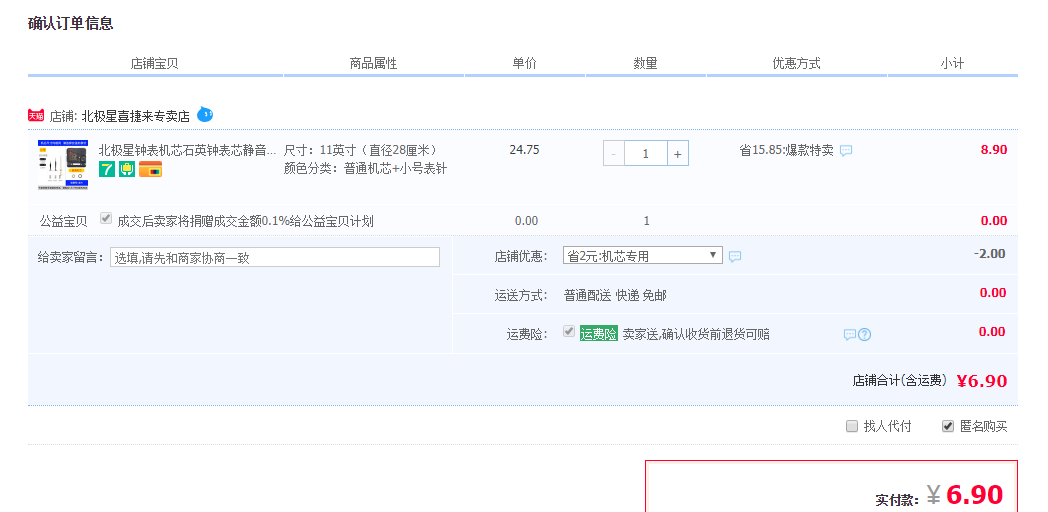
Task: Click the green 运费险 tag label
Action: 599,334
